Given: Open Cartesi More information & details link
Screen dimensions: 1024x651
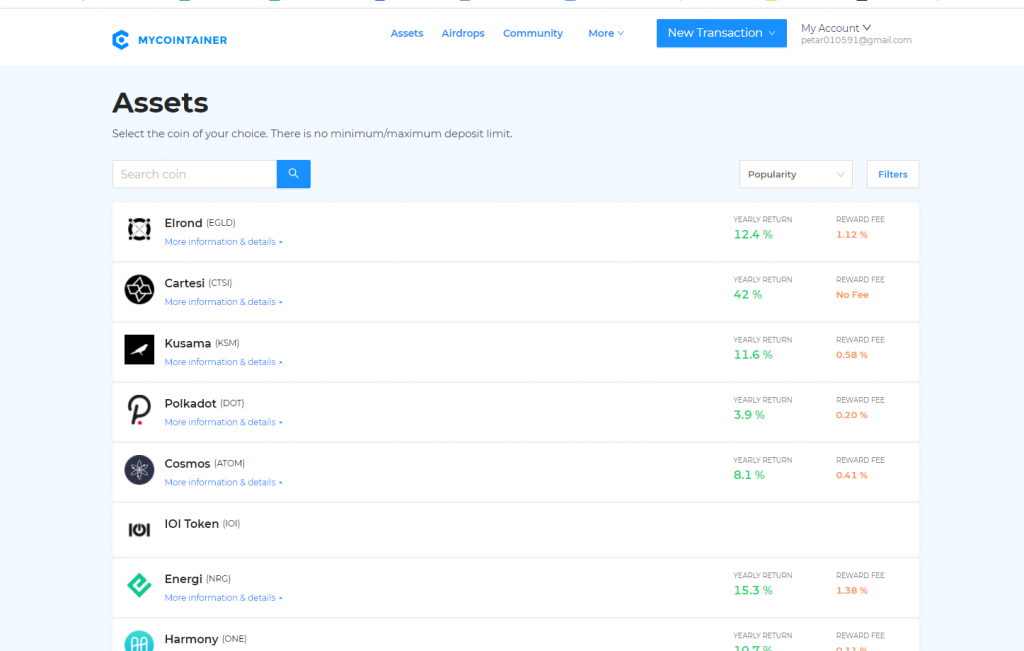Looking at the screenshot, I should coord(223,302).
